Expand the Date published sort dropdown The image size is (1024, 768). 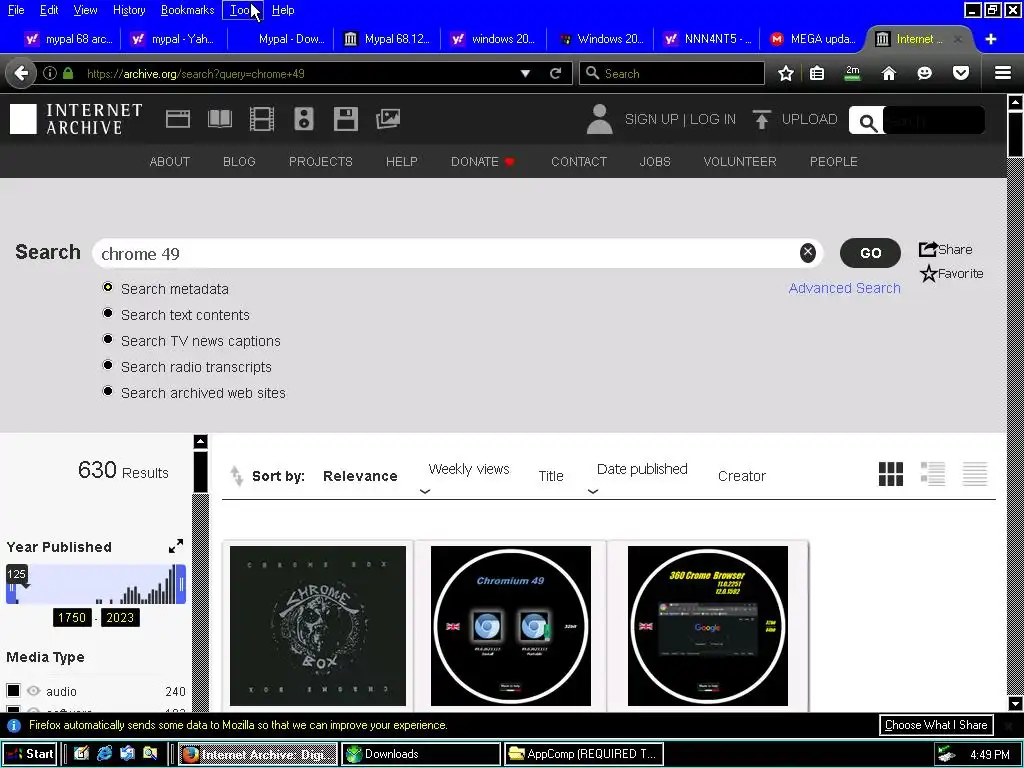(x=593, y=491)
